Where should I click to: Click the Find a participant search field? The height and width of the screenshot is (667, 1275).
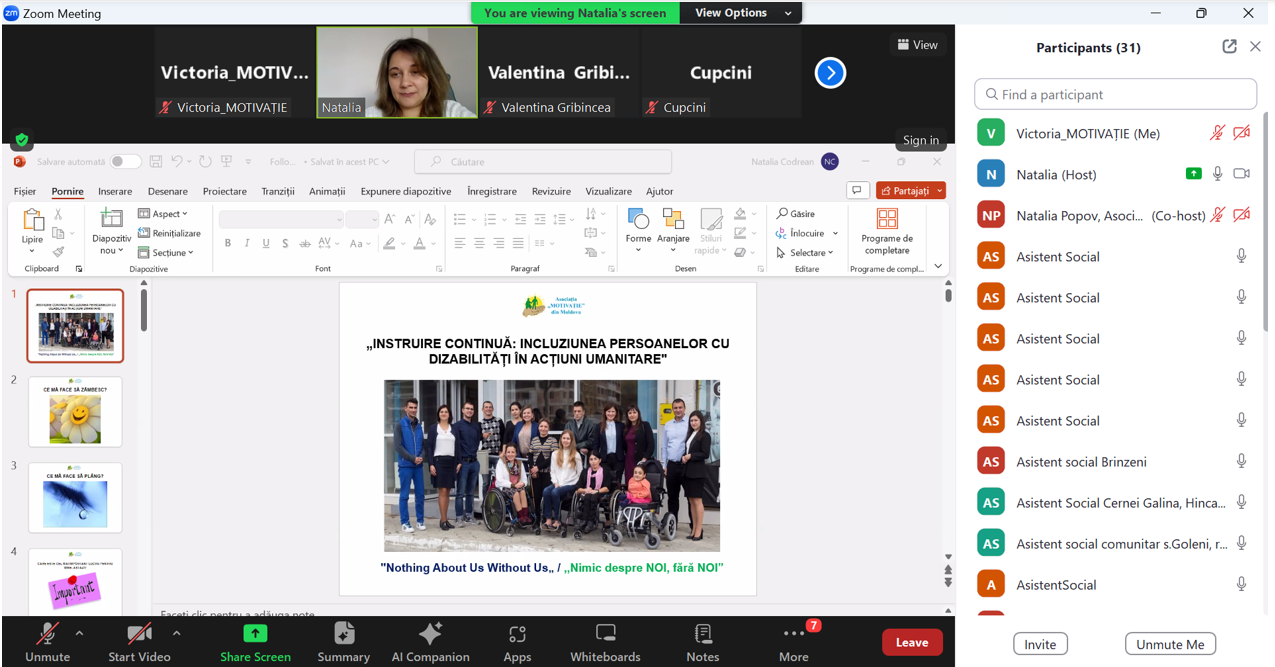(x=1115, y=94)
